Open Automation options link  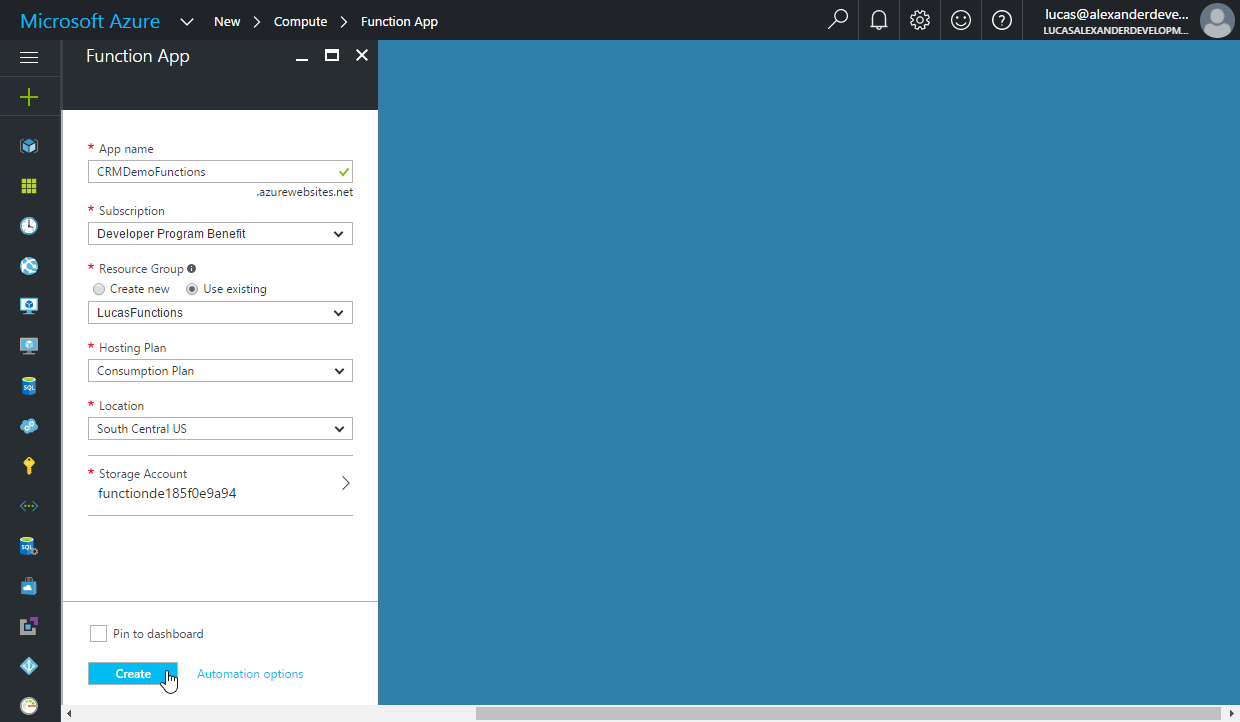click(250, 674)
